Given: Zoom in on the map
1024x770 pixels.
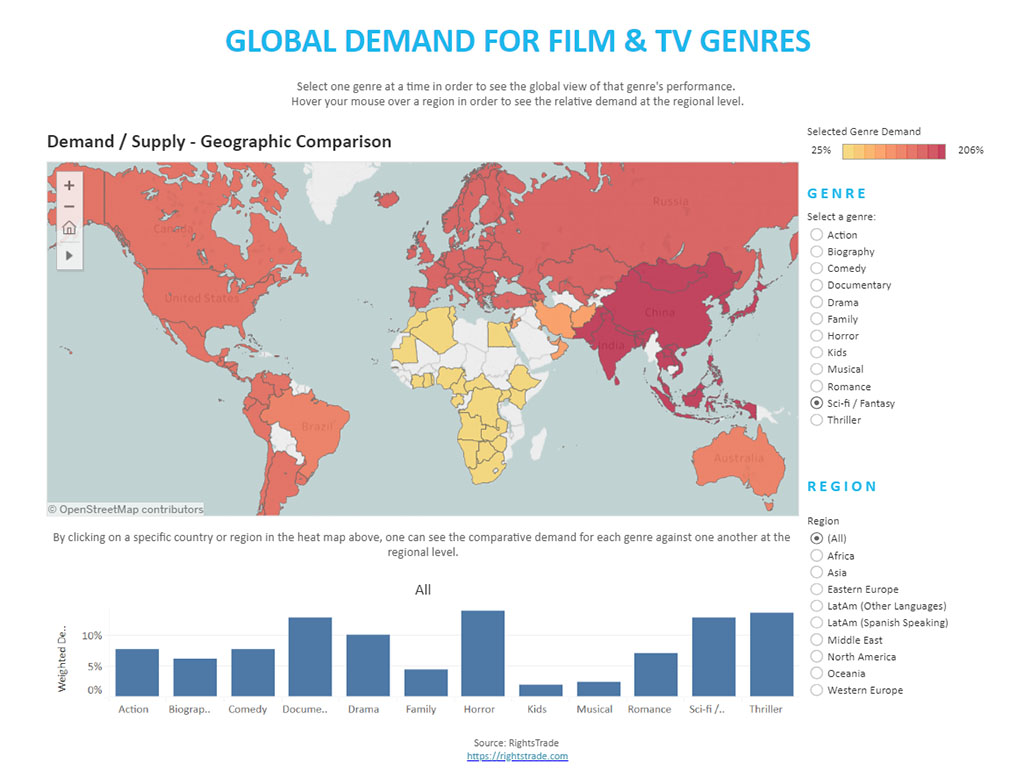Looking at the screenshot, I should pyautogui.click(x=69, y=185).
